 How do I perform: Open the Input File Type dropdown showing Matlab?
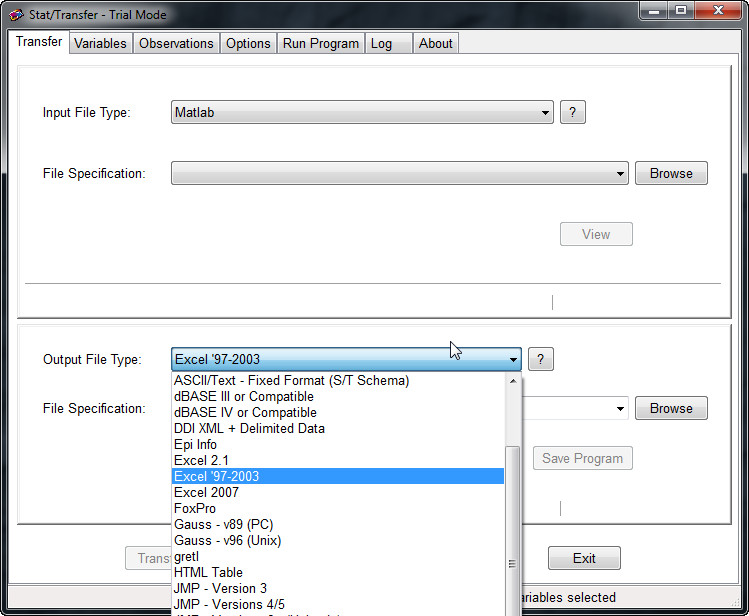point(362,112)
